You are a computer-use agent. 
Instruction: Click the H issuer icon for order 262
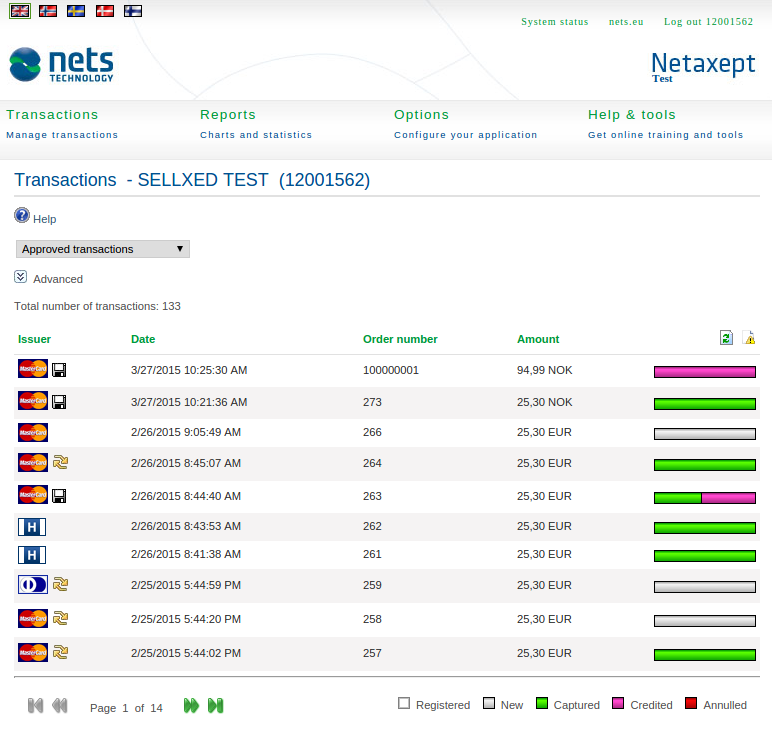click(x=32, y=527)
